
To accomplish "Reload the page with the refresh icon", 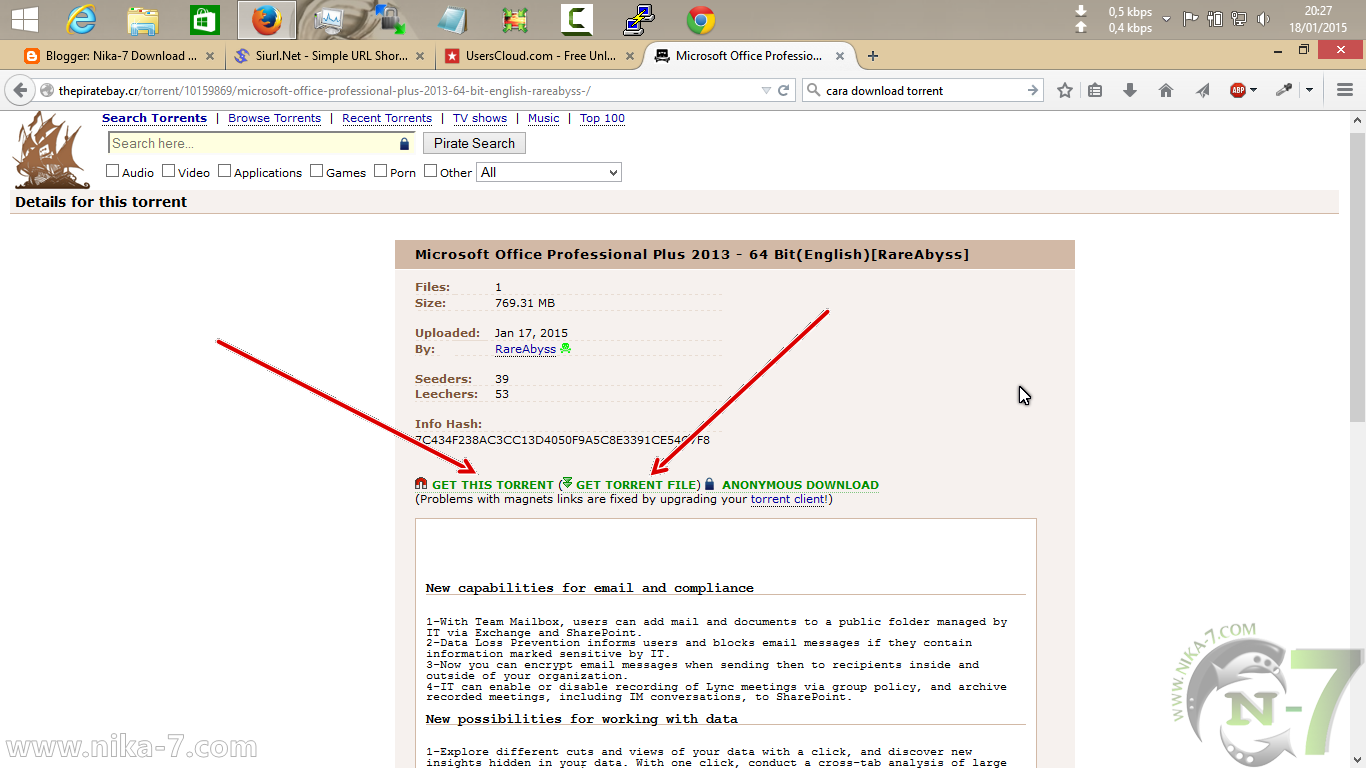I will (x=785, y=90).
